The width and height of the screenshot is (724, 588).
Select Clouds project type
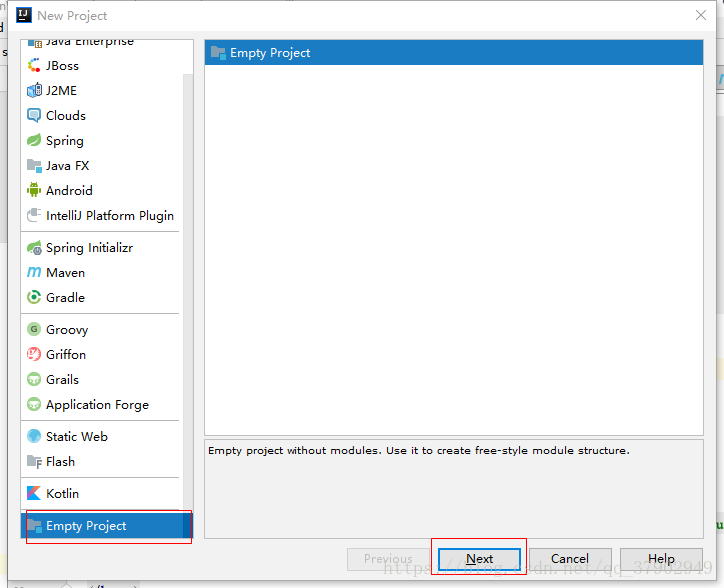(x=102, y=115)
